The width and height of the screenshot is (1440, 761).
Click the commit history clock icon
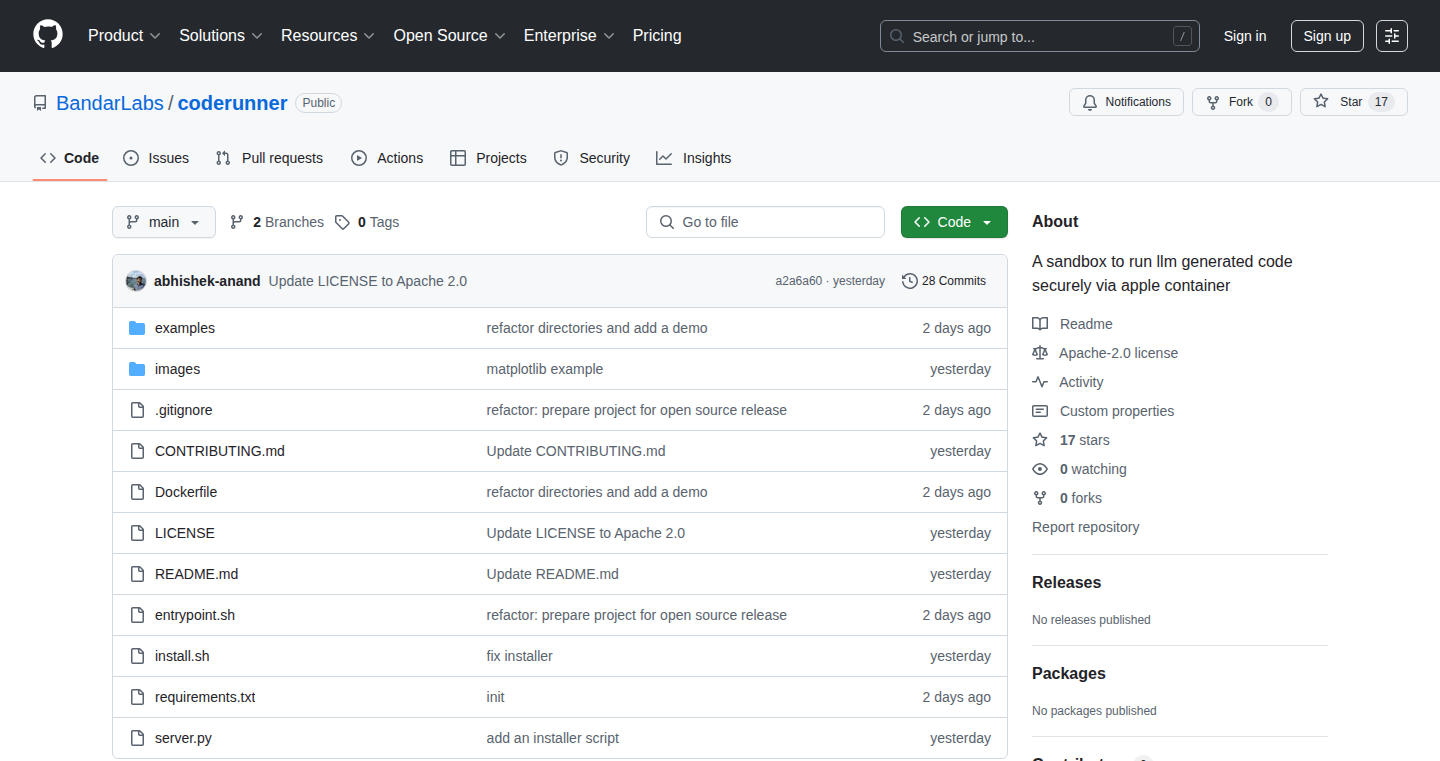[910, 281]
